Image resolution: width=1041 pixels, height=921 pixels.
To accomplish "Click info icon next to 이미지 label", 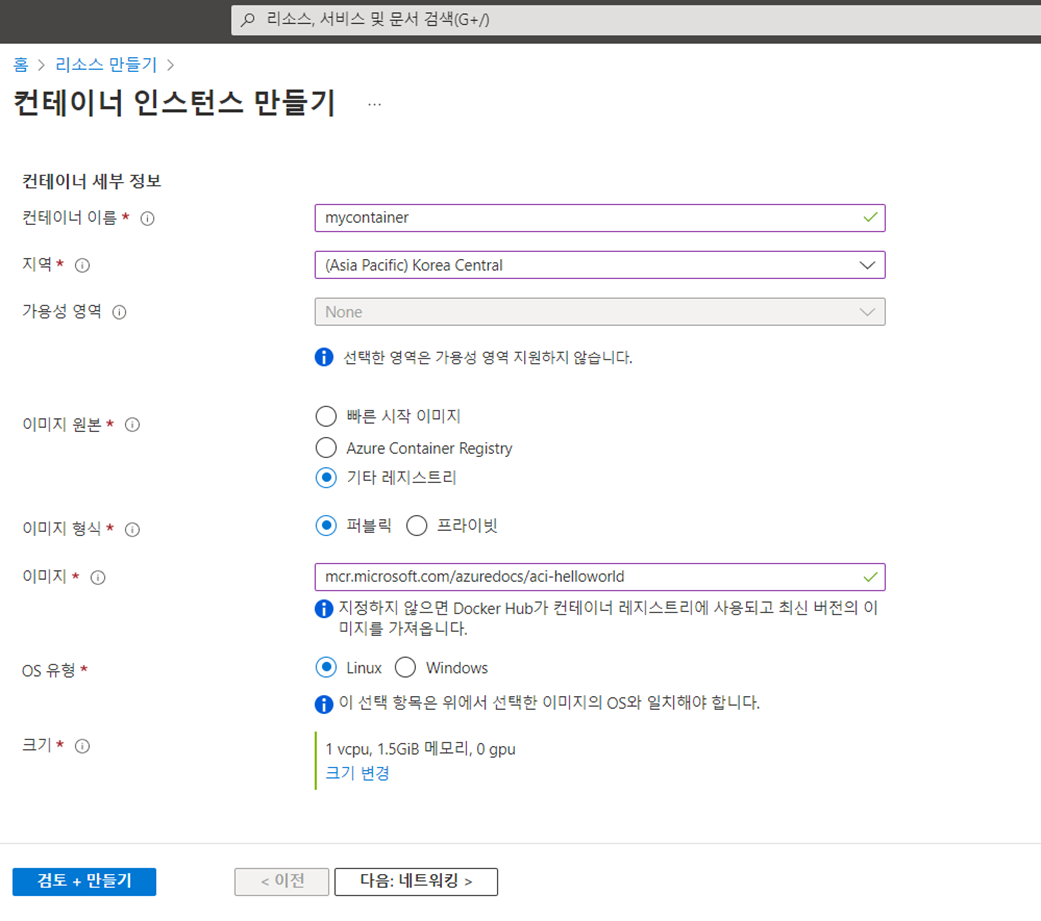I will coord(98,578).
